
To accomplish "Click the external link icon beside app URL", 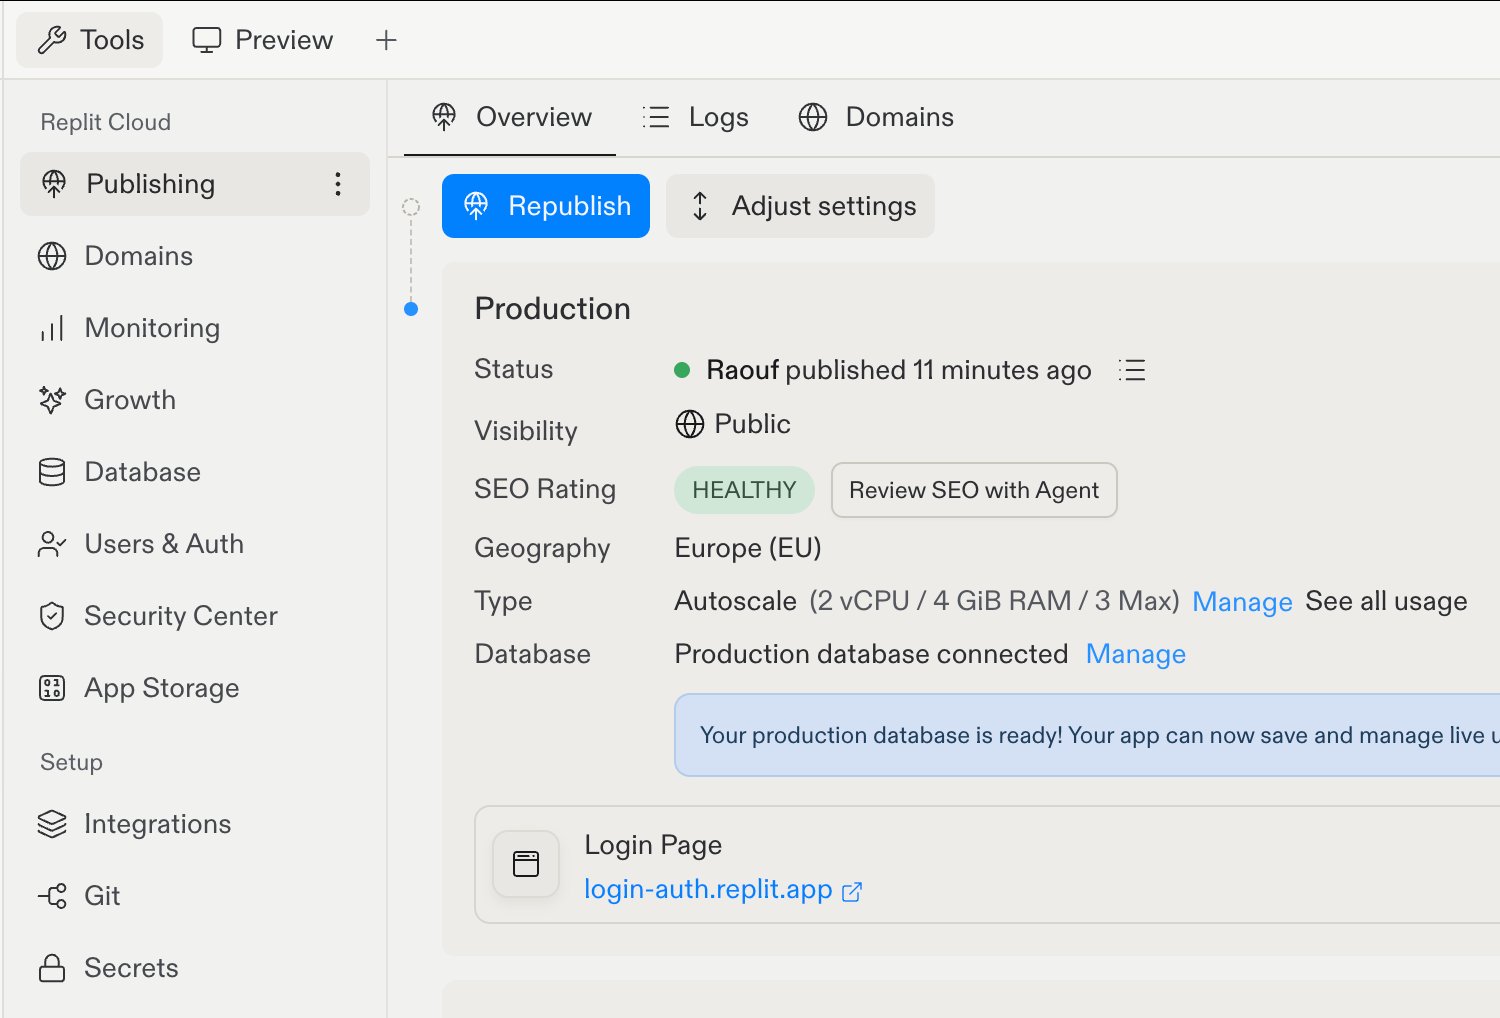I will [x=852, y=892].
